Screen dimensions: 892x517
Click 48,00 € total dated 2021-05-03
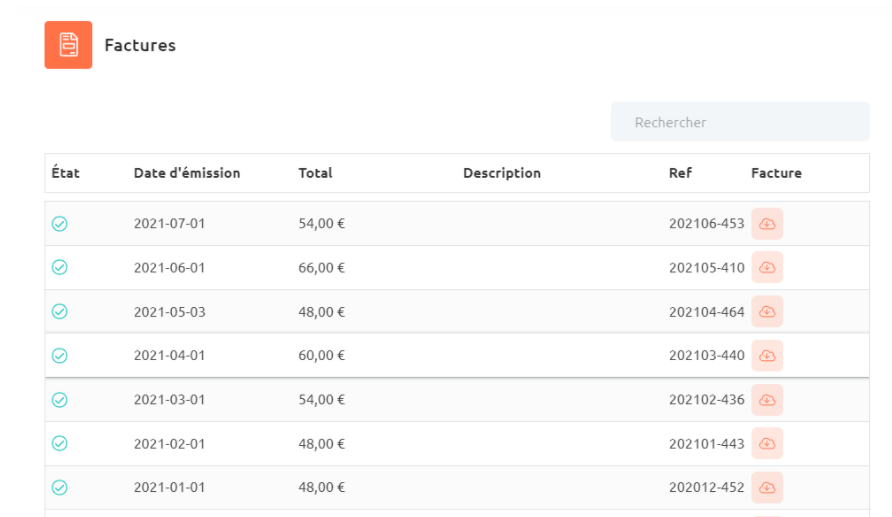click(x=321, y=312)
